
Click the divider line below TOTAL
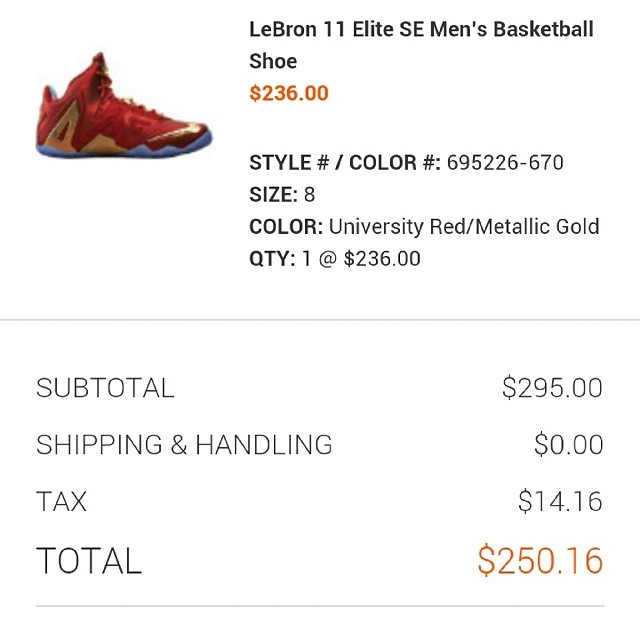(320, 606)
